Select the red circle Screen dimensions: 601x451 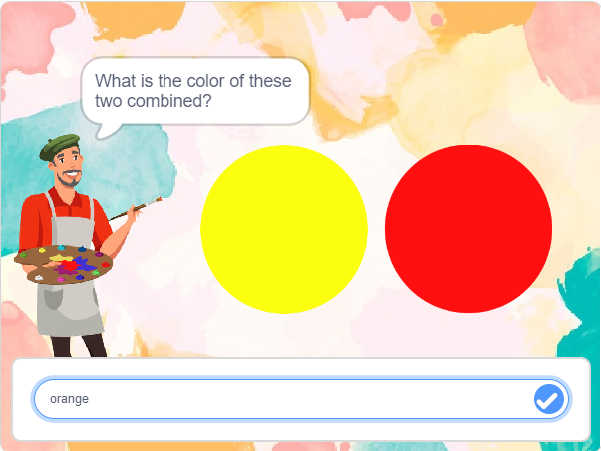click(x=468, y=227)
